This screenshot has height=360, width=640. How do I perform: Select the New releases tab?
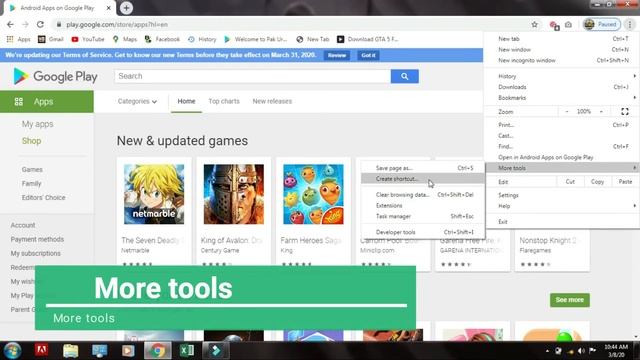[272, 101]
